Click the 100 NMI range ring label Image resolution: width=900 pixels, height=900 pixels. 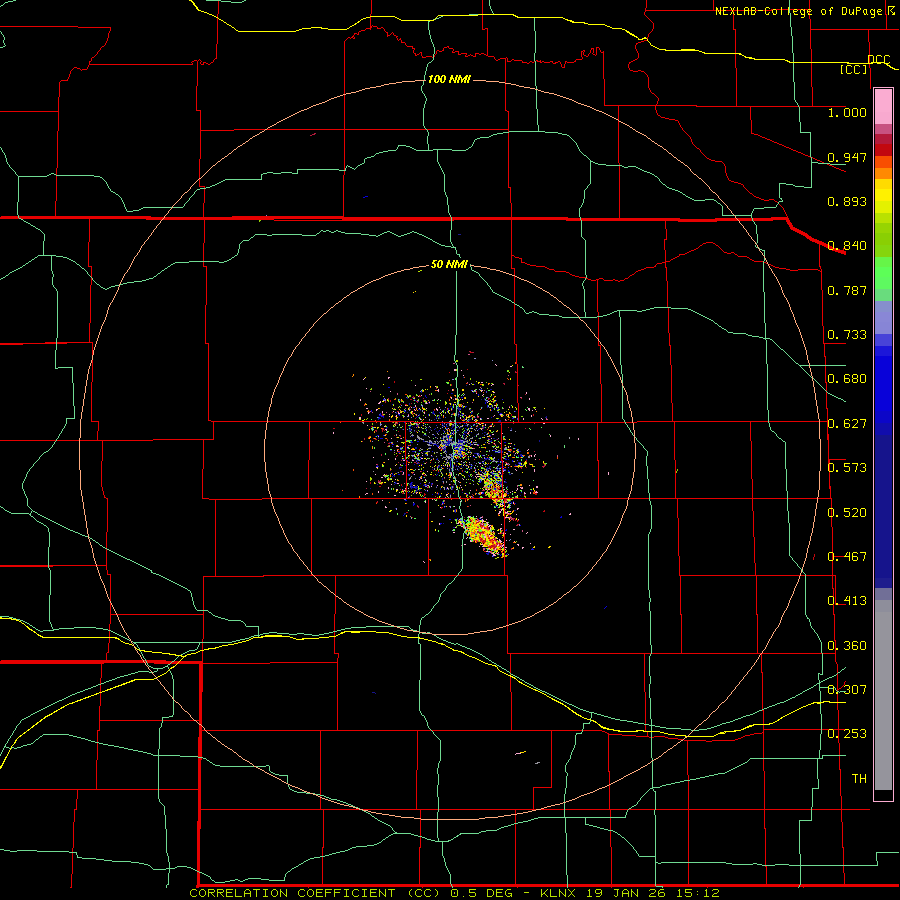(449, 79)
